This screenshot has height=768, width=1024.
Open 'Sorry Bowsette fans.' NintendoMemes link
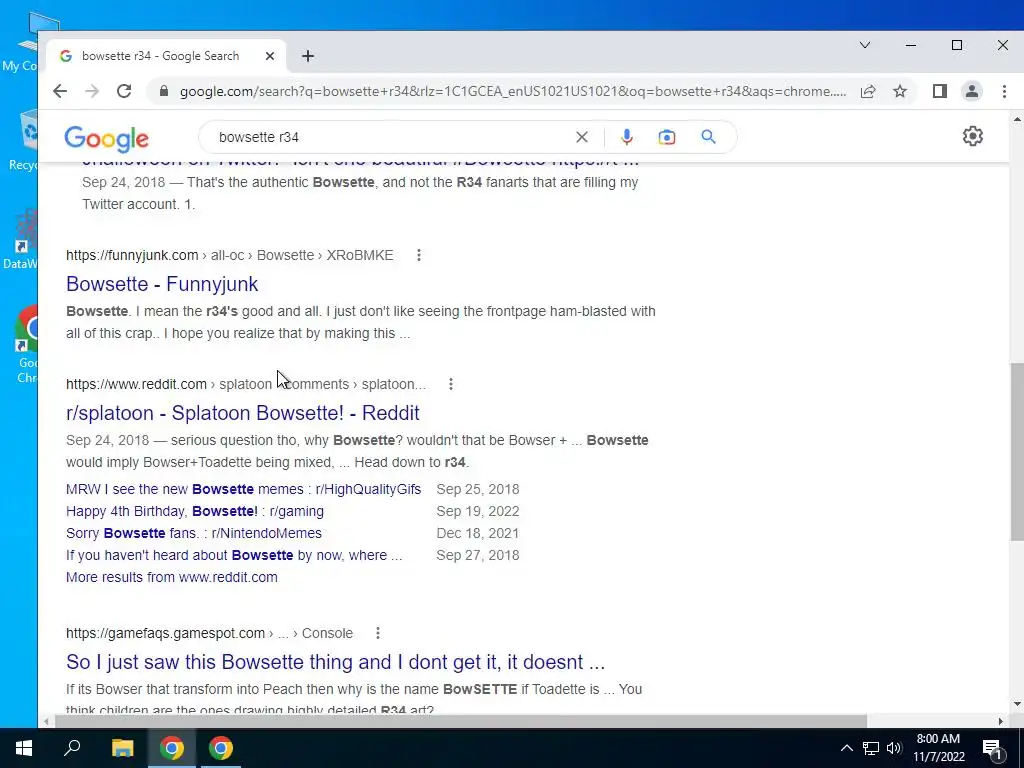[193, 533]
